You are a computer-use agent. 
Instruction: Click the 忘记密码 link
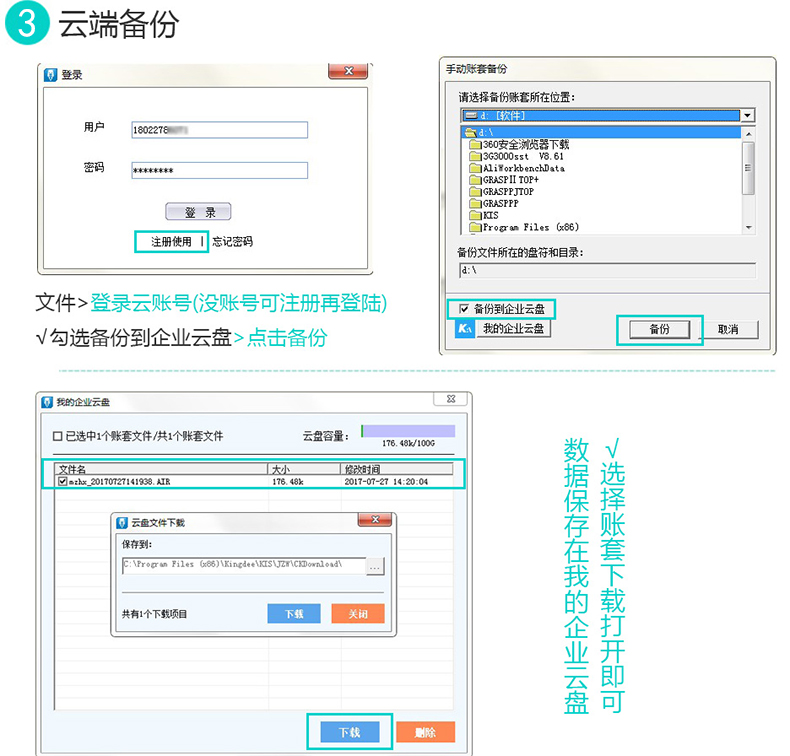coord(232,242)
